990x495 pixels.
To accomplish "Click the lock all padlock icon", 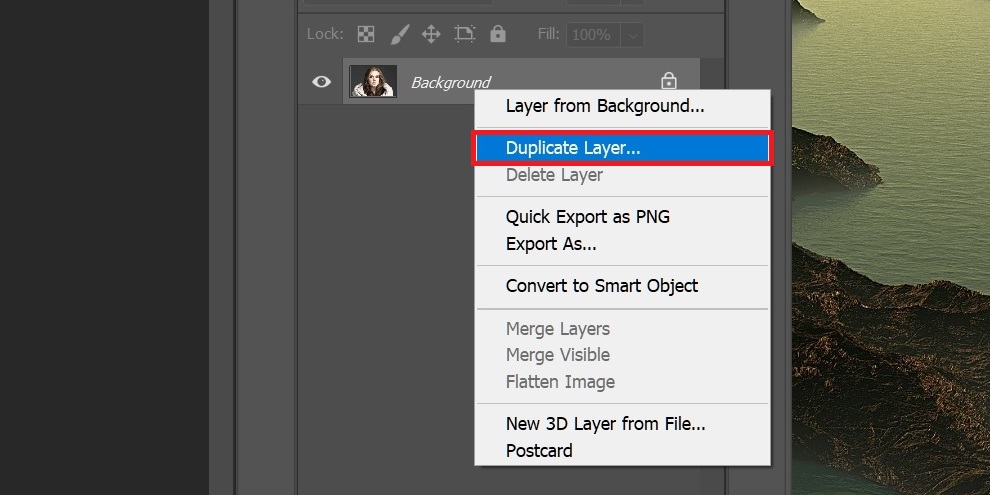I will pos(498,33).
